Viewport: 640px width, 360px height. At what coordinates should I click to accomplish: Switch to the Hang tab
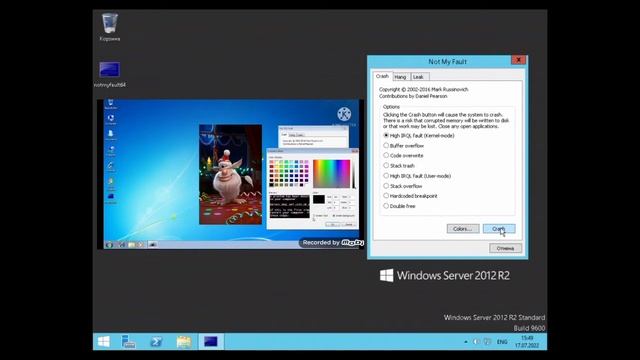(400, 77)
